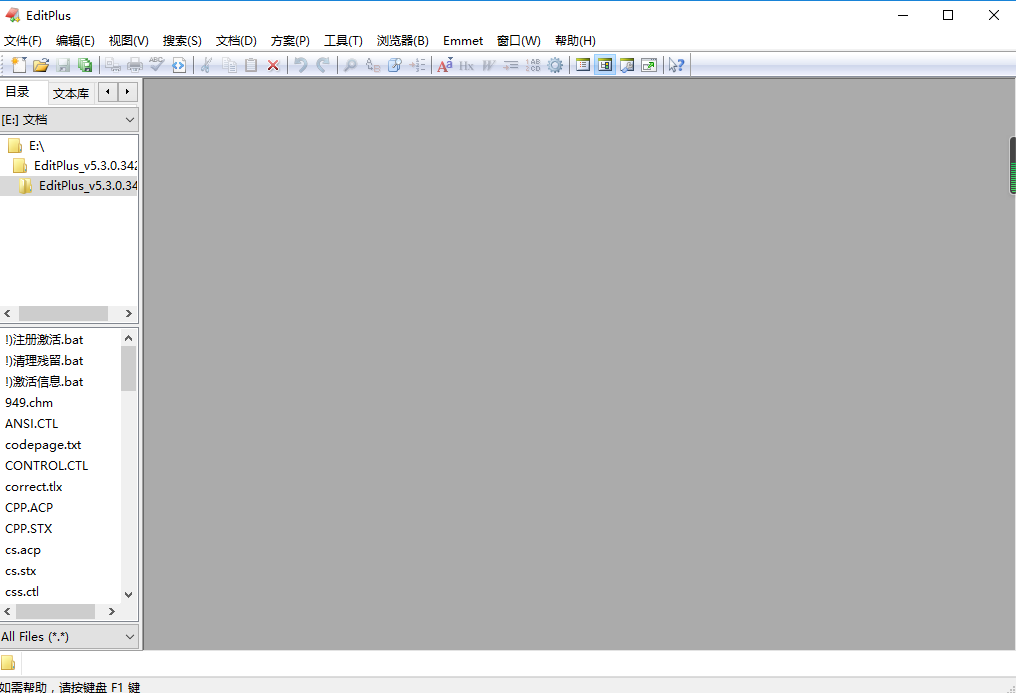This screenshot has height=693, width=1016.
Task: Save all open documents
Action: click(85, 65)
